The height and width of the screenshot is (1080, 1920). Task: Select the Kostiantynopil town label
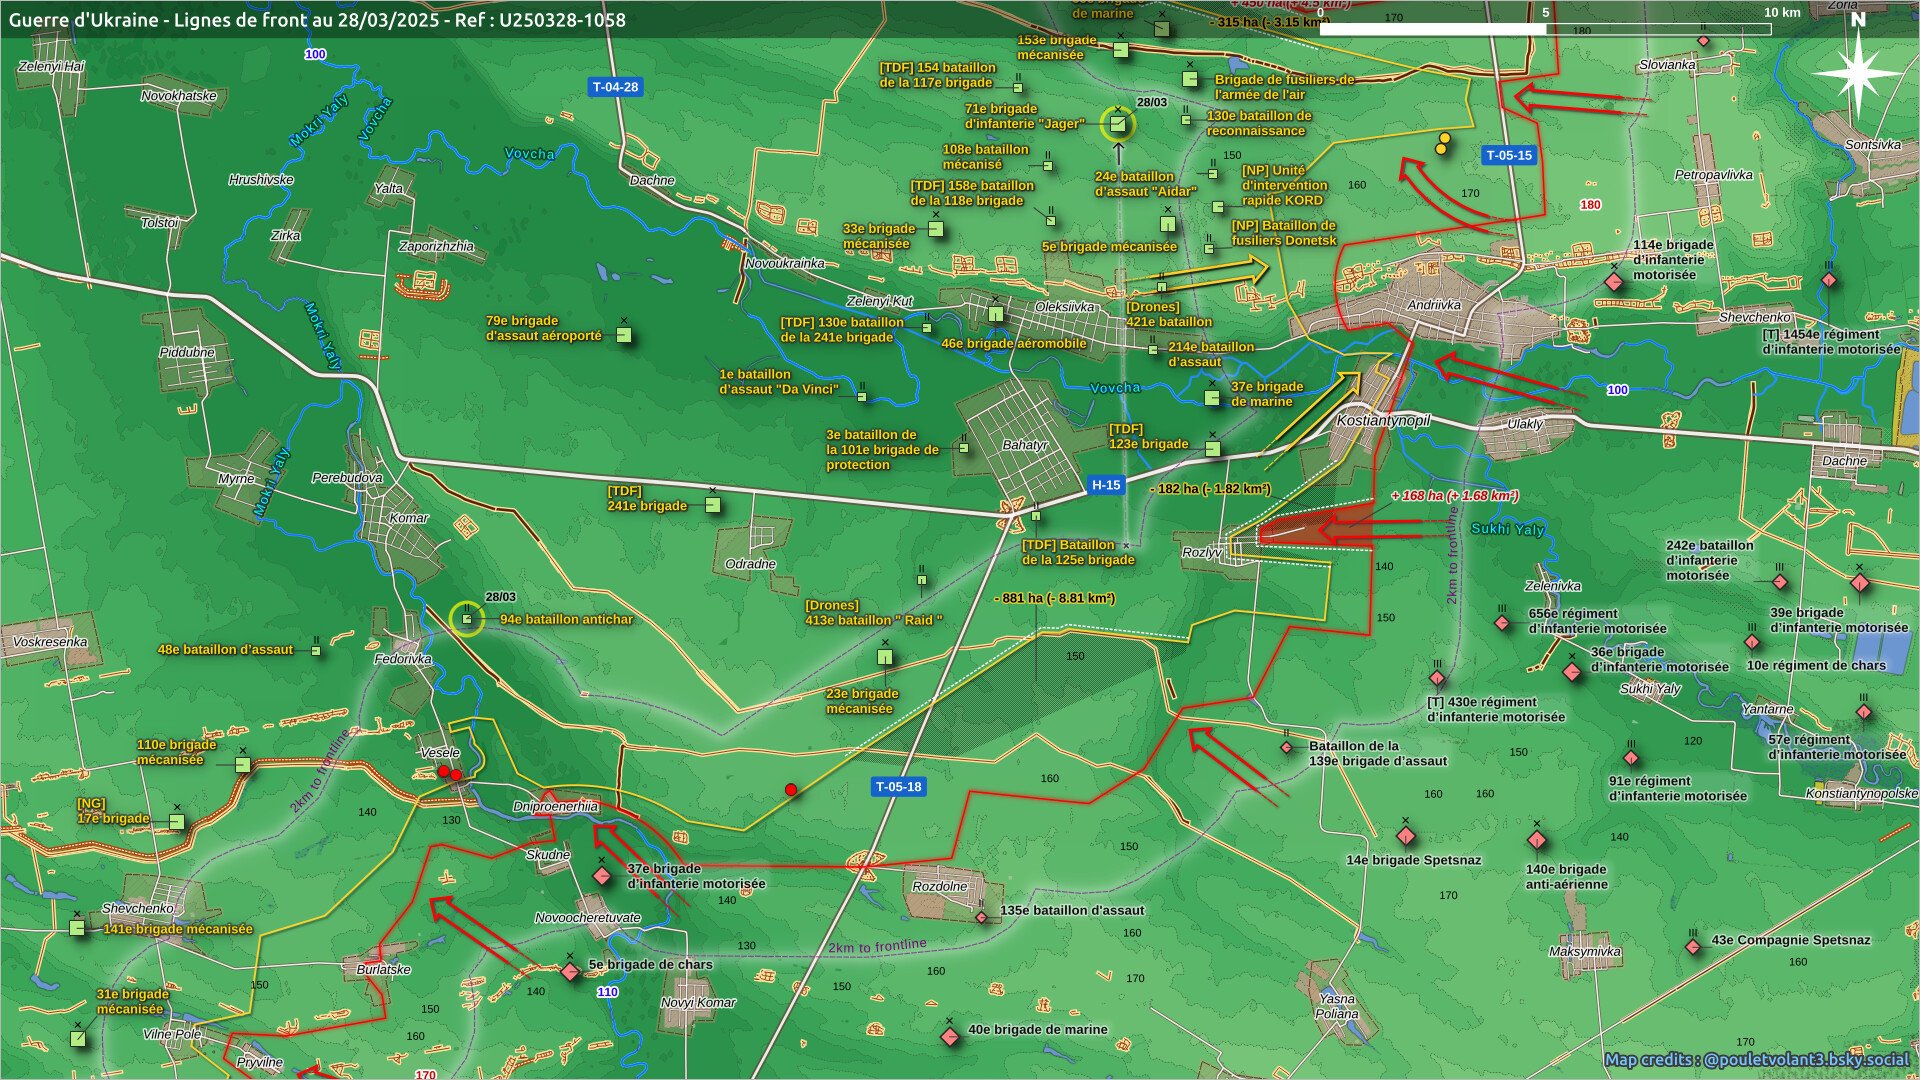pos(1383,421)
